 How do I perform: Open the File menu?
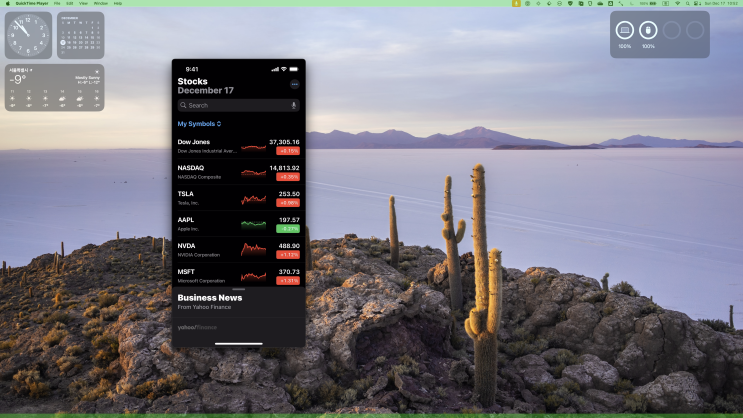pos(57,3)
